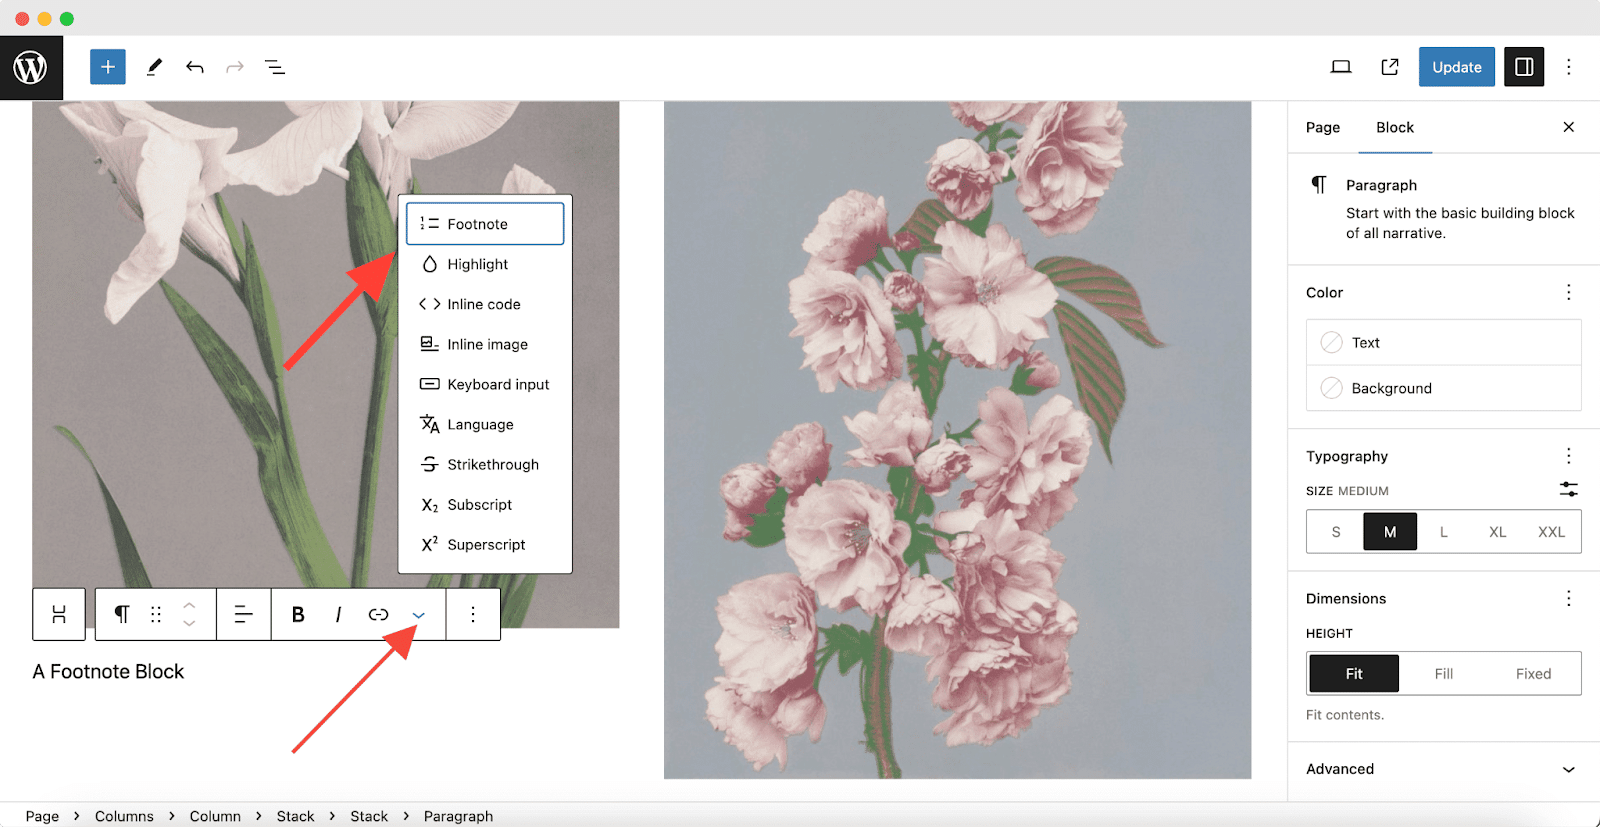Move block up arrow
The width and height of the screenshot is (1600, 827).
190,605
